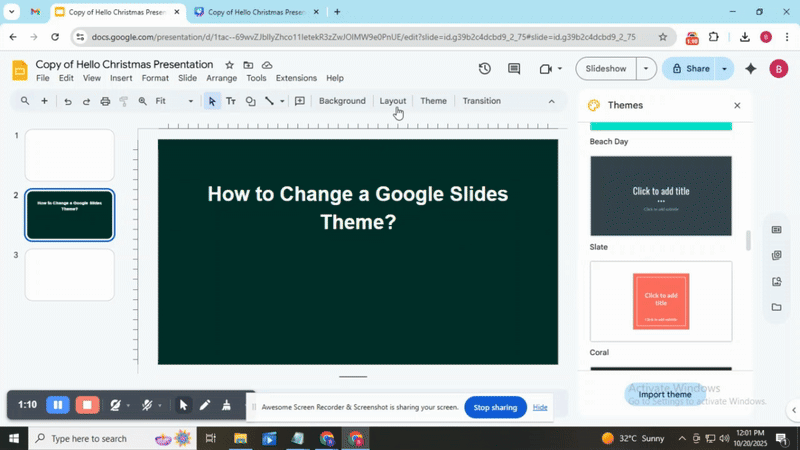
Task: Click the Print icon in toolbar
Action: 105,101
